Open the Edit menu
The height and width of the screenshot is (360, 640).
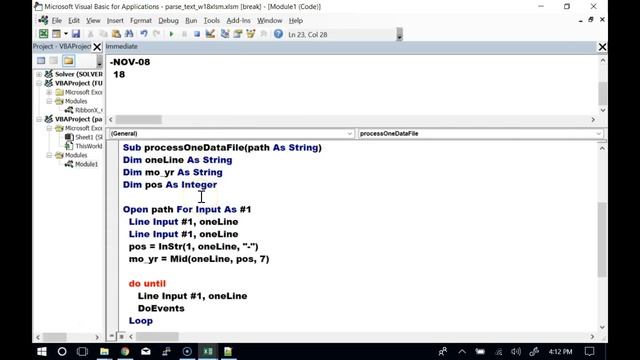pos(74,20)
